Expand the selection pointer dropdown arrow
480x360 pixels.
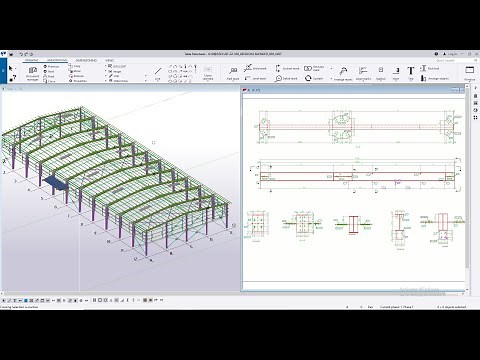pyautogui.click(x=15, y=69)
